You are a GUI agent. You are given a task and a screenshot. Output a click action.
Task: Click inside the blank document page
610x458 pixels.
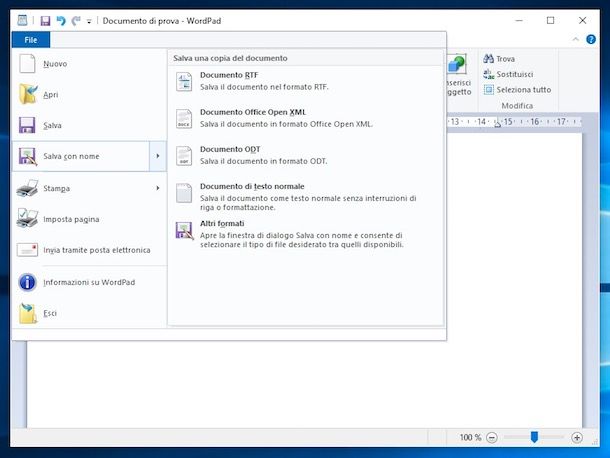[305, 383]
